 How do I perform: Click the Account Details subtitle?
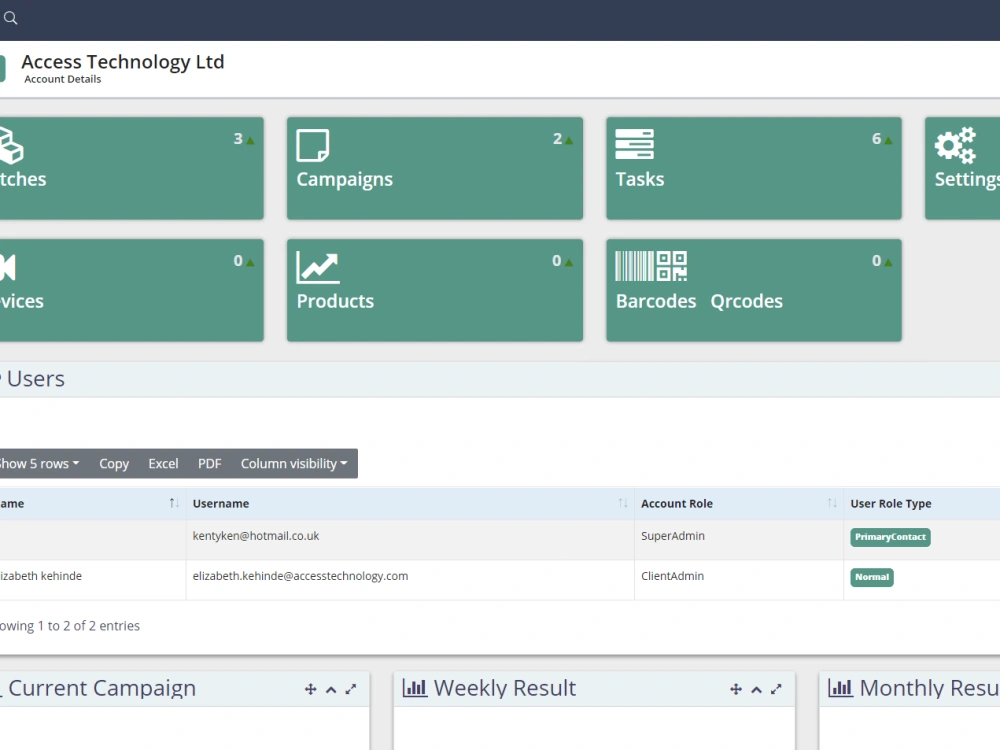pyautogui.click(x=62, y=79)
